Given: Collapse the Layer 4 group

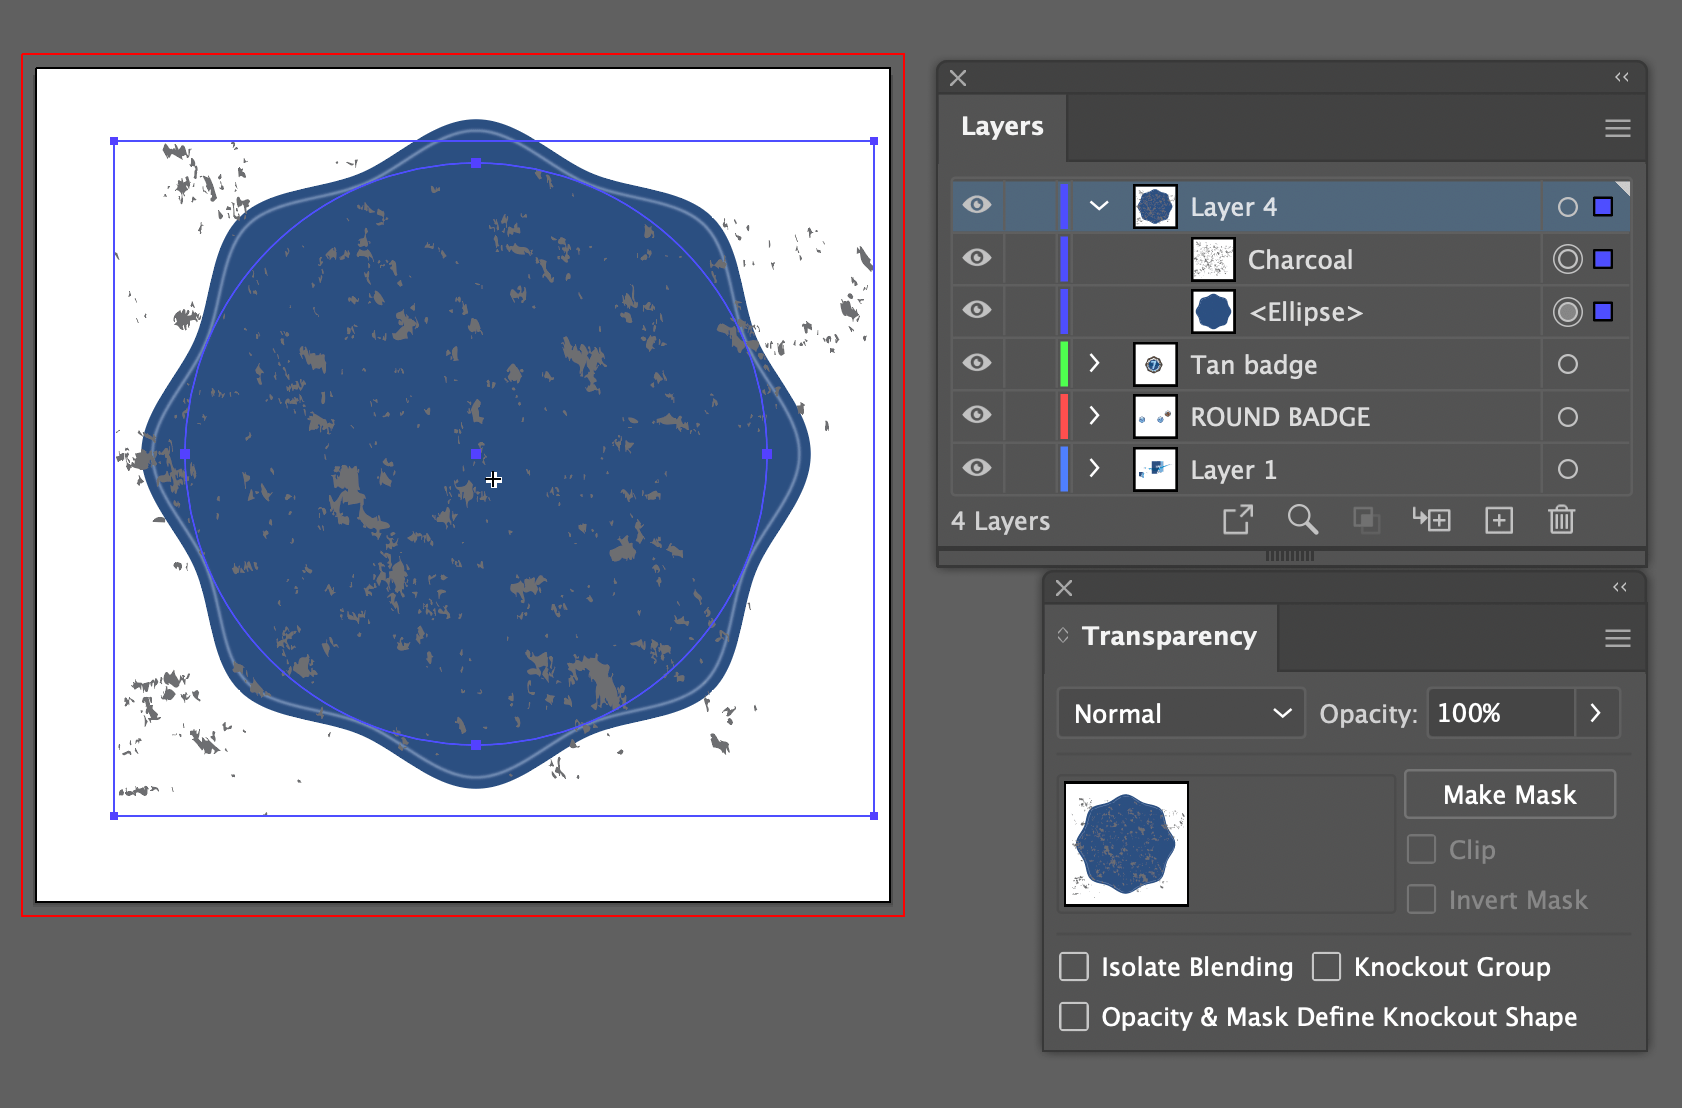Looking at the screenshot, I should (1098, 206).
